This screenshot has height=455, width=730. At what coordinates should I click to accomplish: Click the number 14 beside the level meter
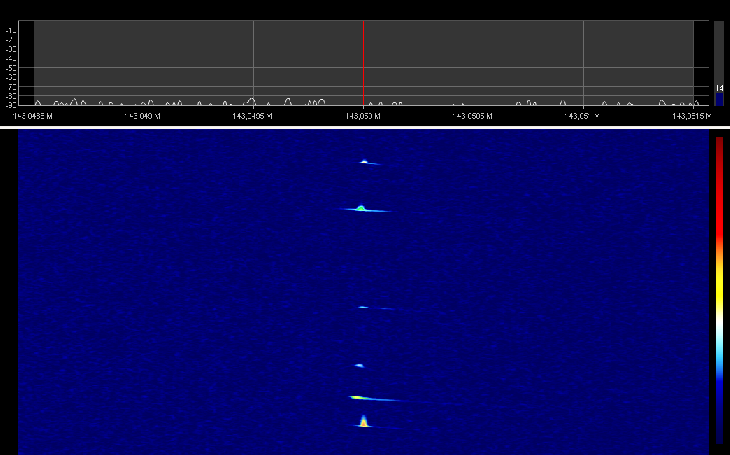[720, 88]
